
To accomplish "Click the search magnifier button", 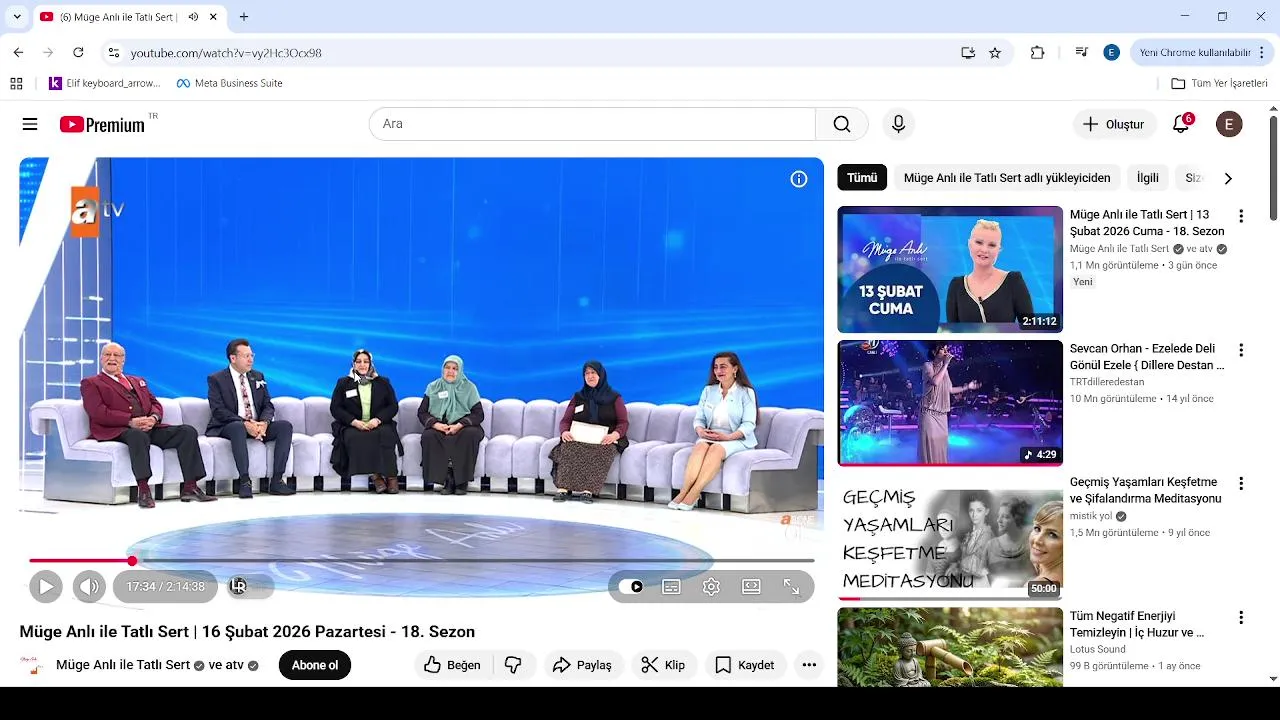I will click(842, 124).
